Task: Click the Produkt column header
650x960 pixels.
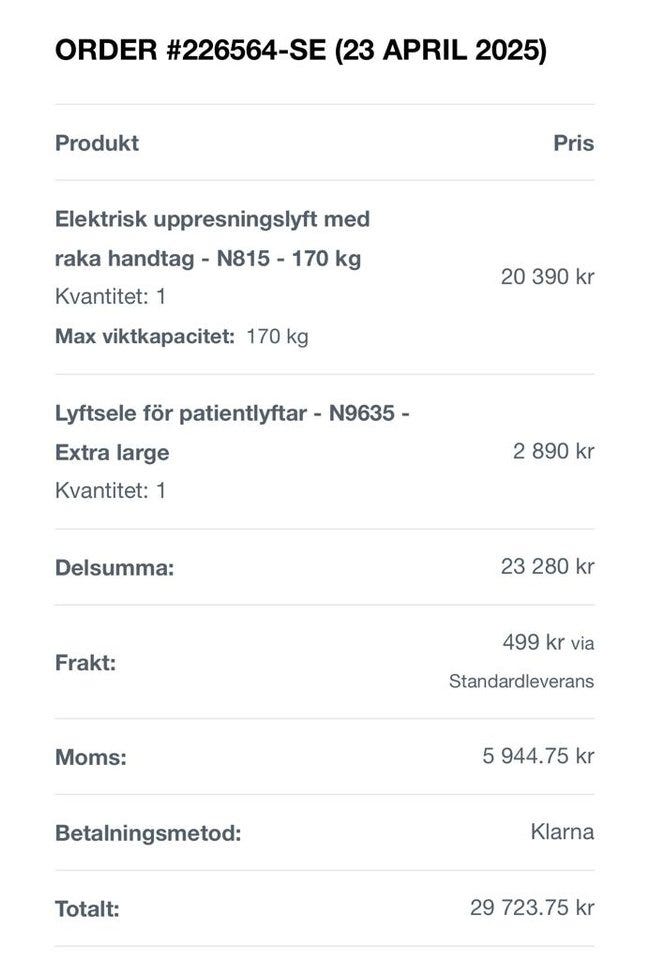Action: pos(97,143)
